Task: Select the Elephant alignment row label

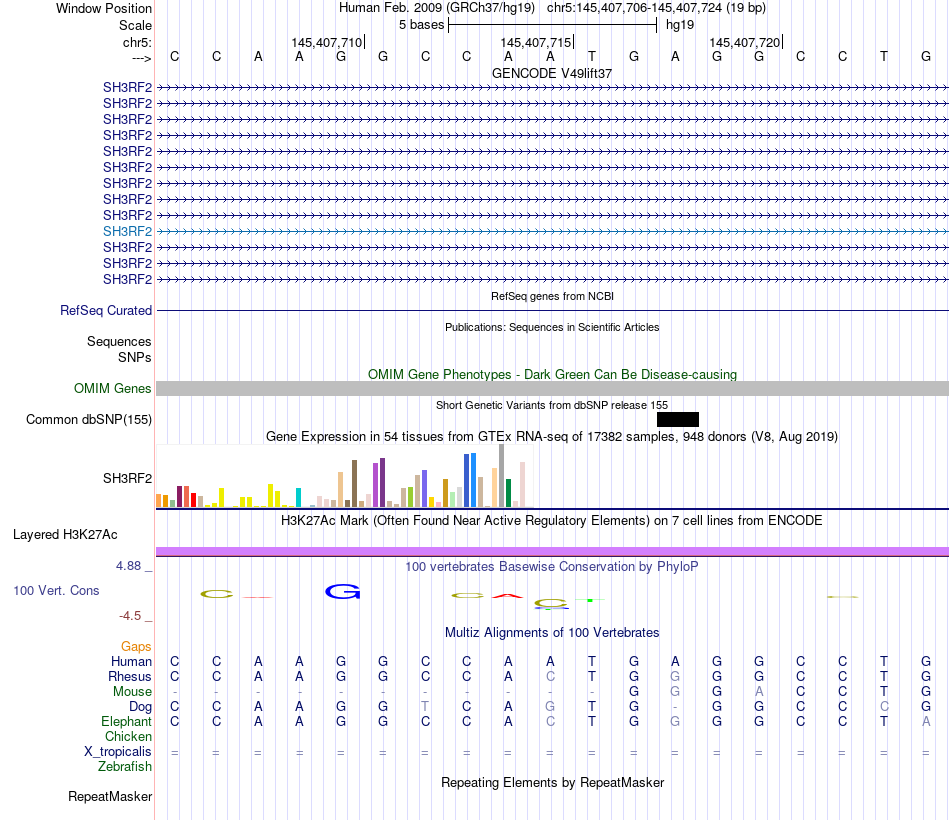Action: point(126,721)
